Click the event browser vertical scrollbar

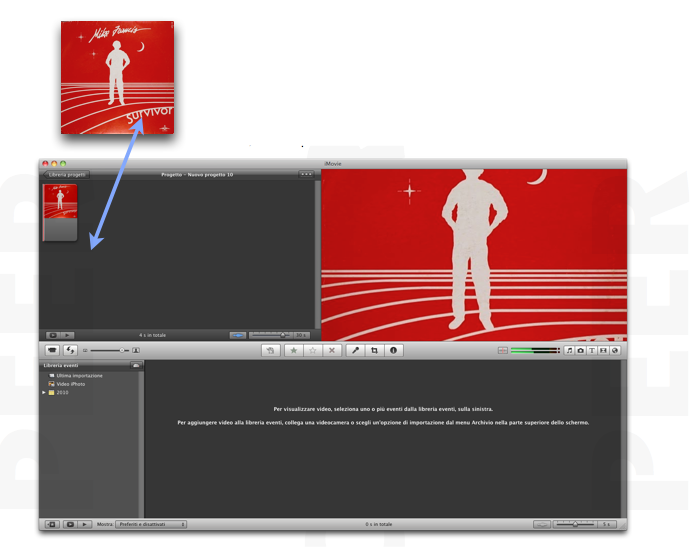(624, 439)
